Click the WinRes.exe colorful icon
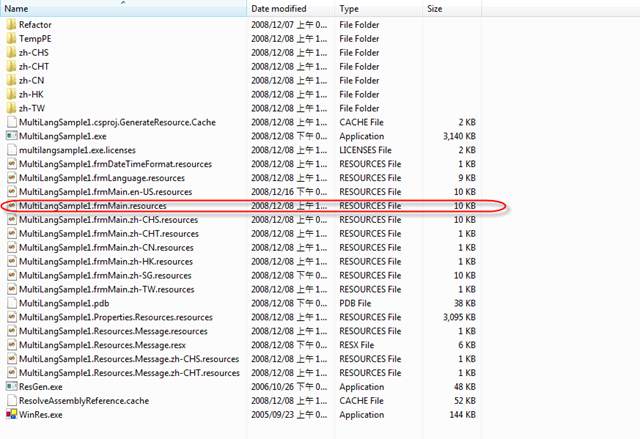This screenshot has height=439, width=640. point(11,415)
